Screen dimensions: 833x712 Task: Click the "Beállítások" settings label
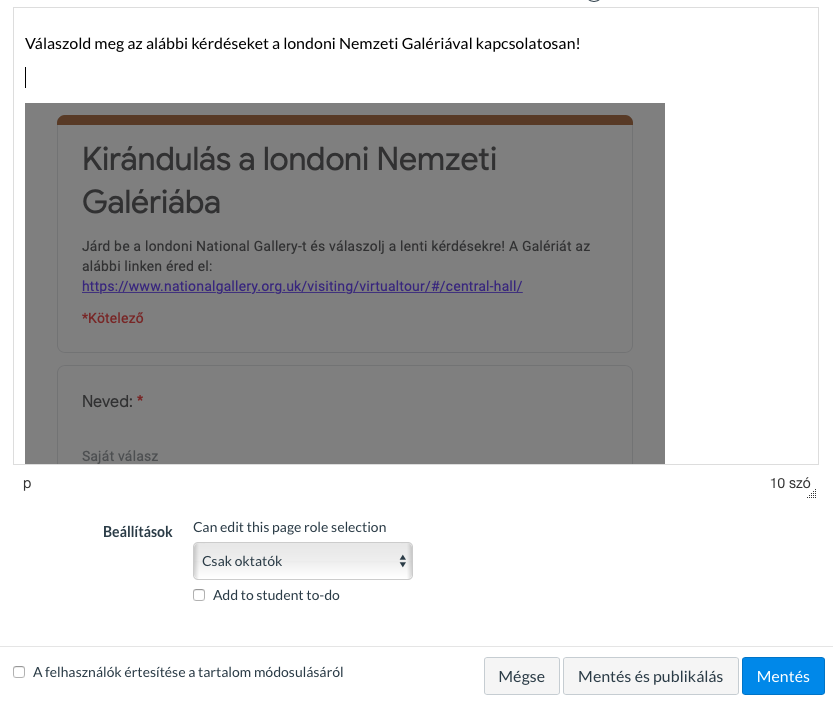[138, 532]
